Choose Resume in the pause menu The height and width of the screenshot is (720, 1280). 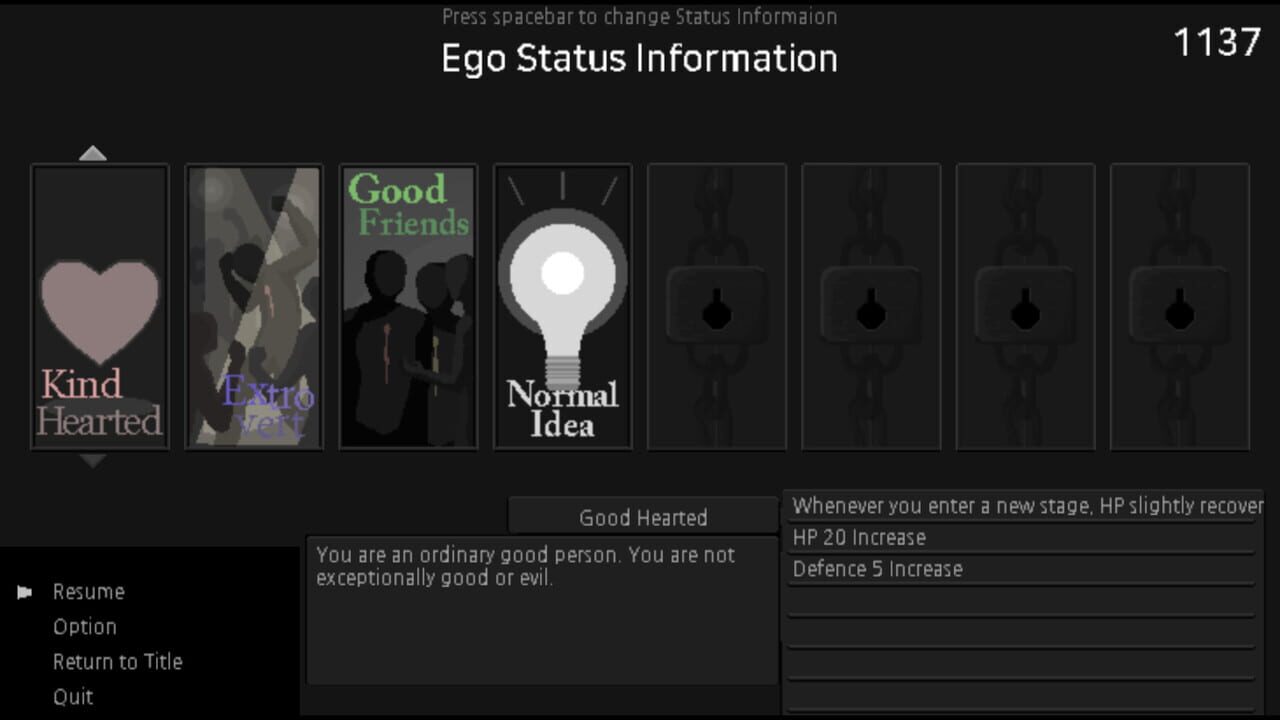89,592
